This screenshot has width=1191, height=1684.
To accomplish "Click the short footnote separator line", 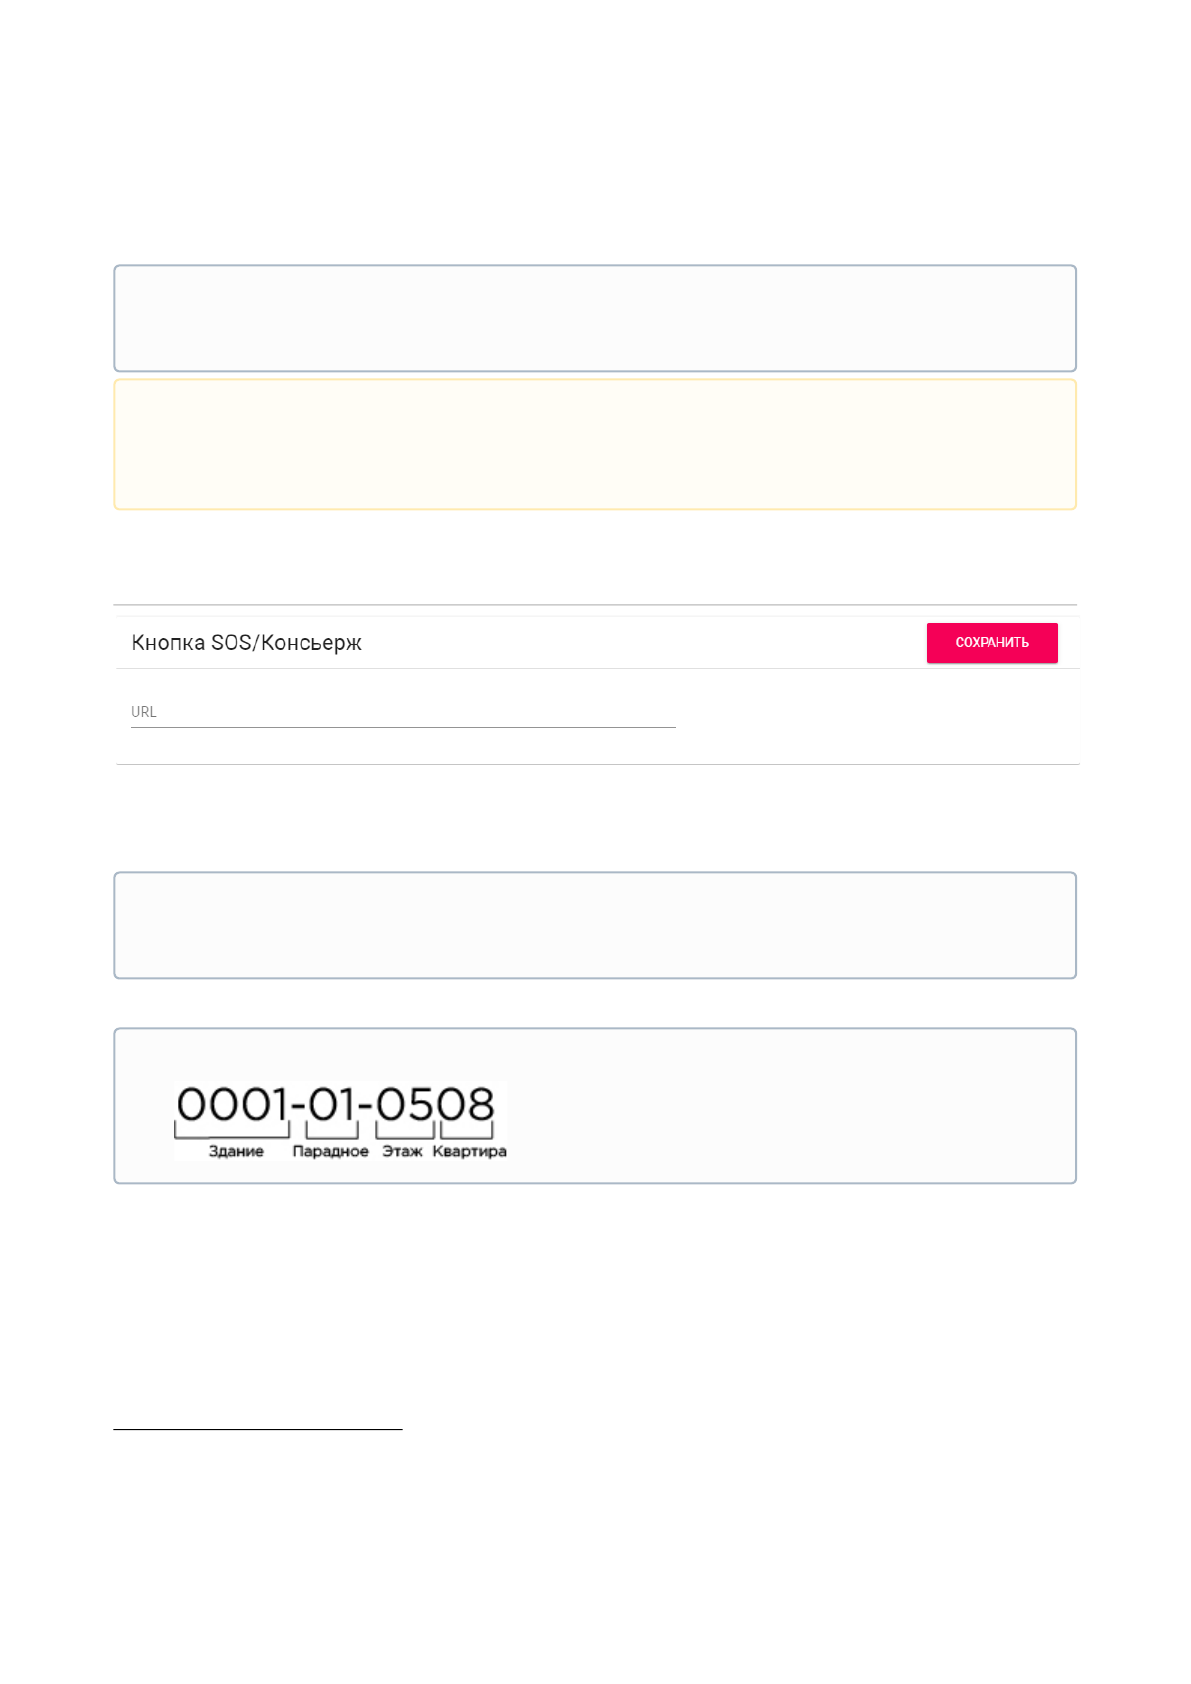I will click(x=257, y=1429).
